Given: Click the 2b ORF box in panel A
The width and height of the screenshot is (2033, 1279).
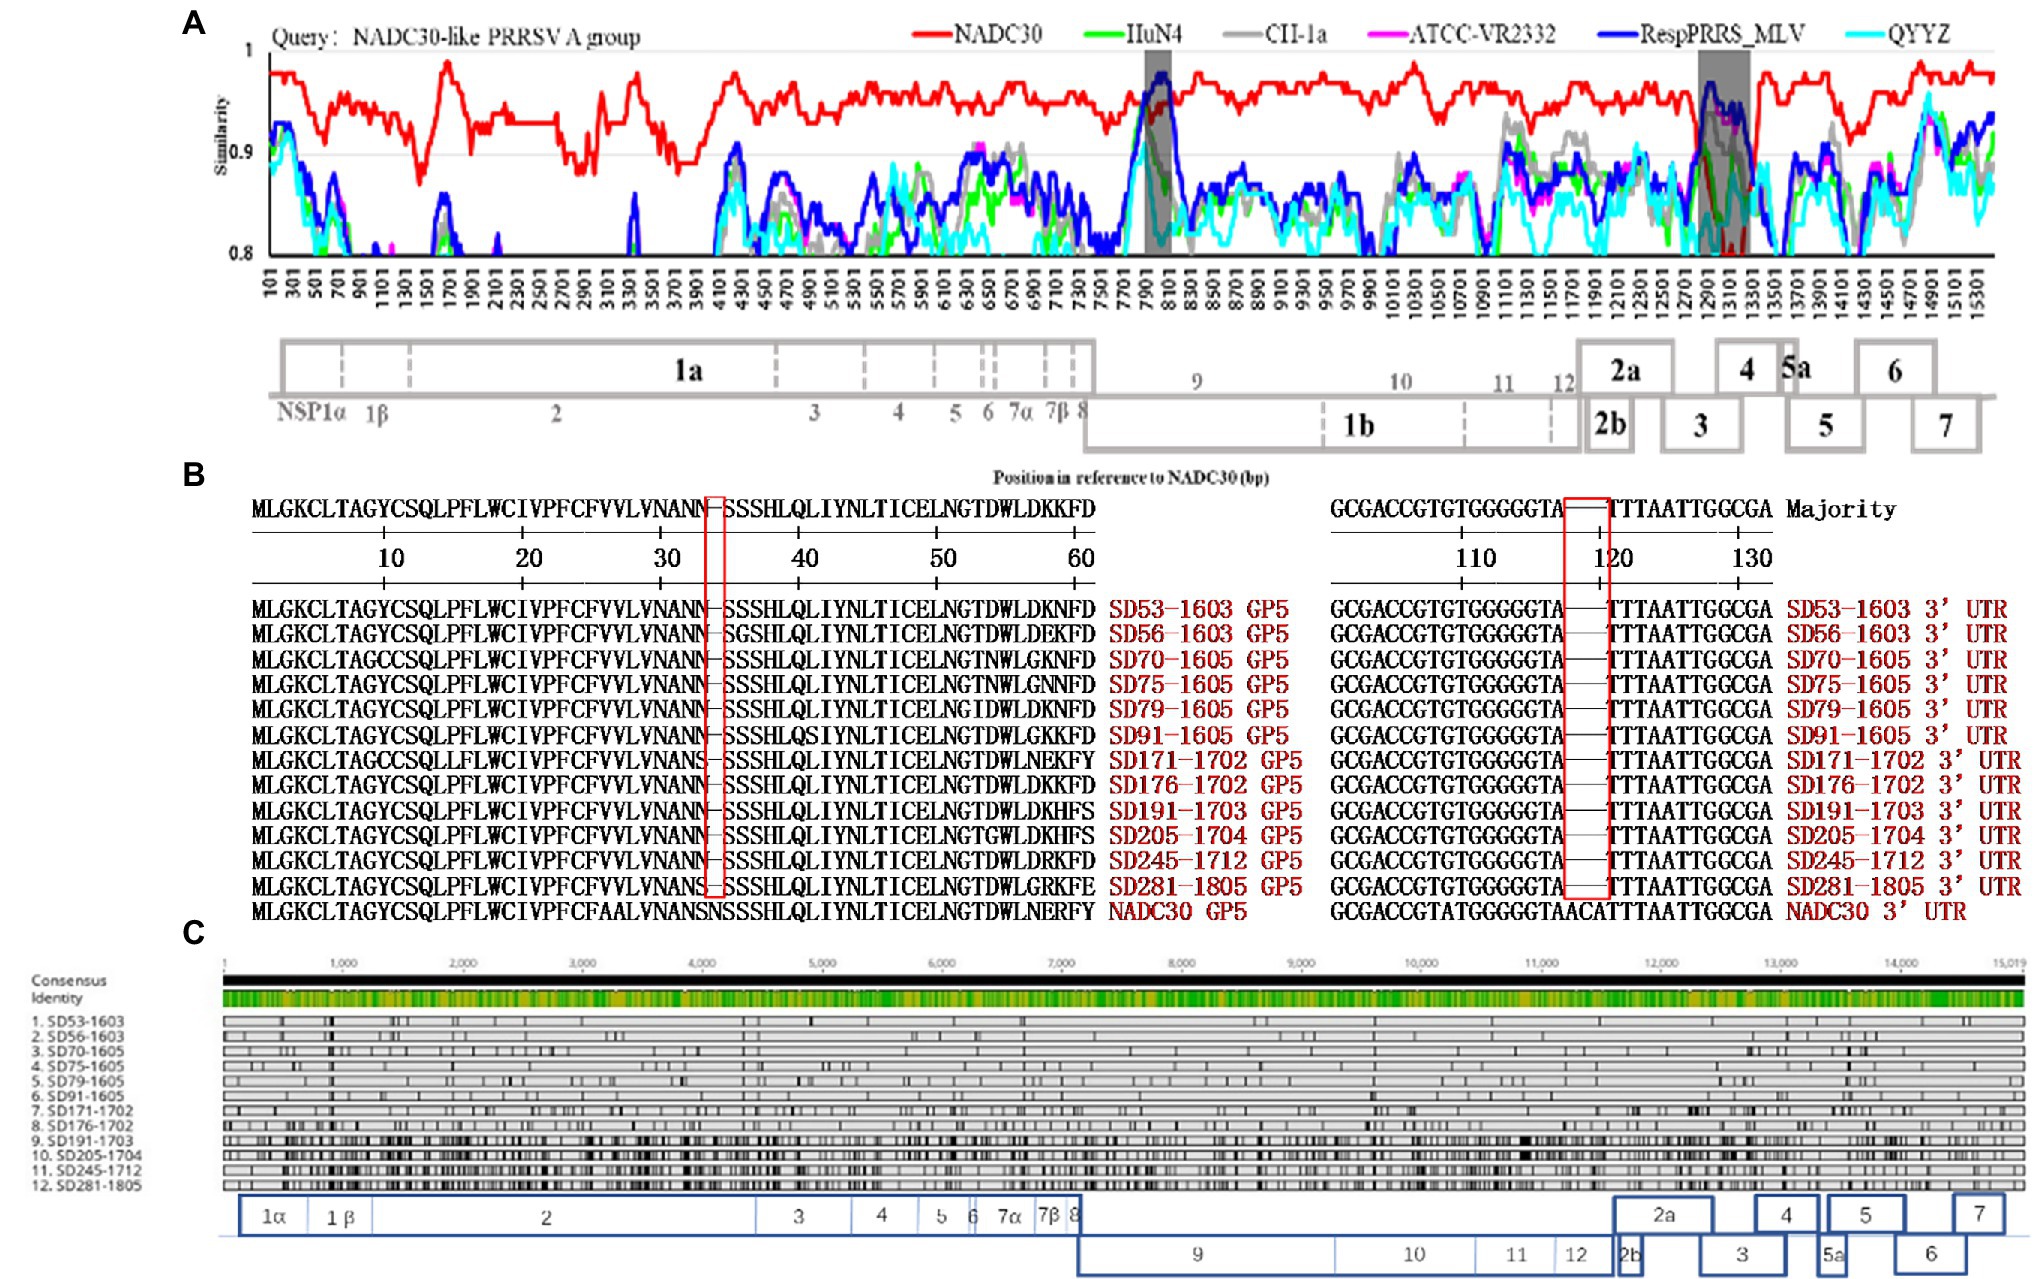Looking at the screenshot, I should [1610, 424].
